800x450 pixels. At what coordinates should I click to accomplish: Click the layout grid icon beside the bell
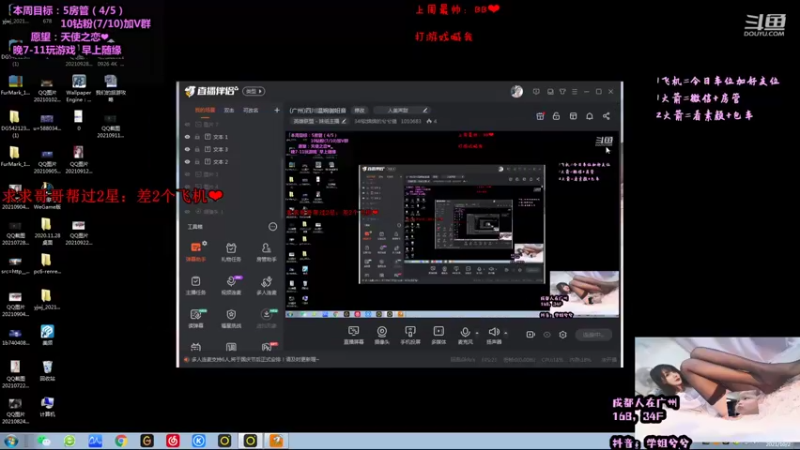point(573,116)
